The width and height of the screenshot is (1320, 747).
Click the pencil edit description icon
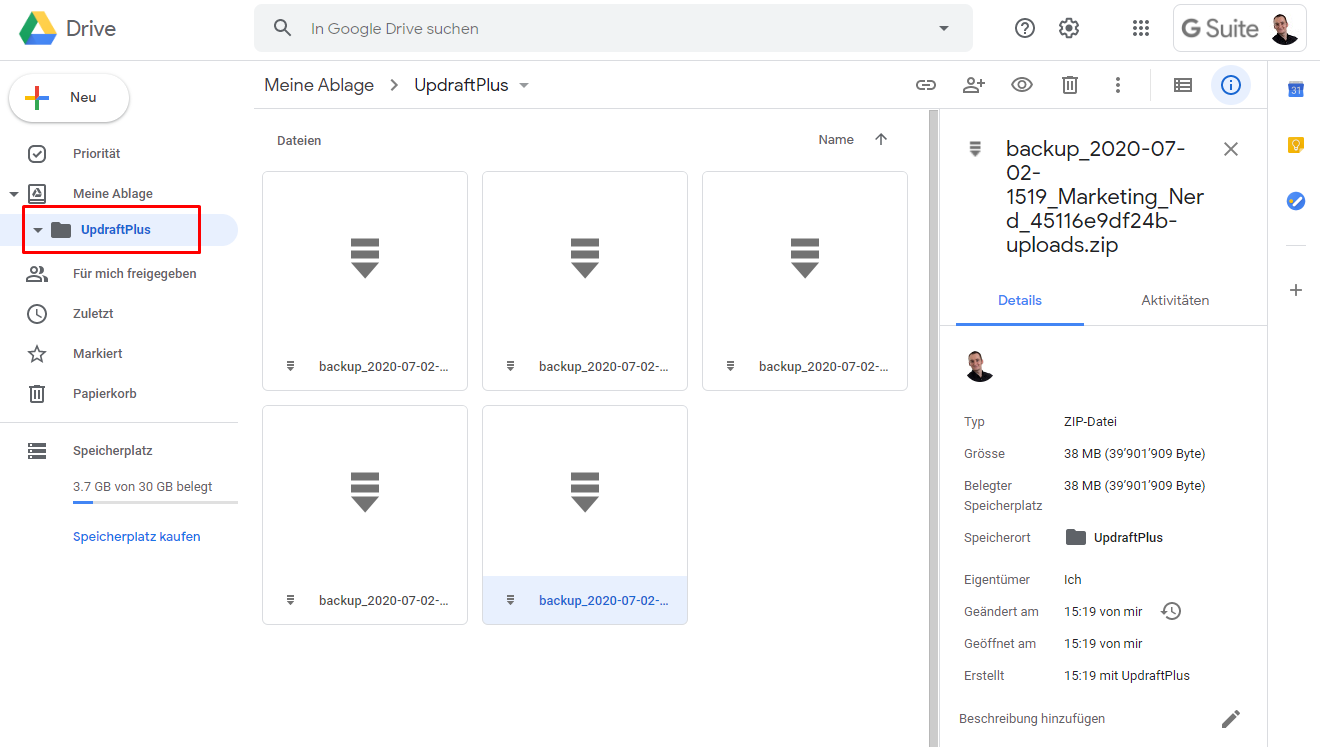pyautogui.click(x=1231, y=719)
